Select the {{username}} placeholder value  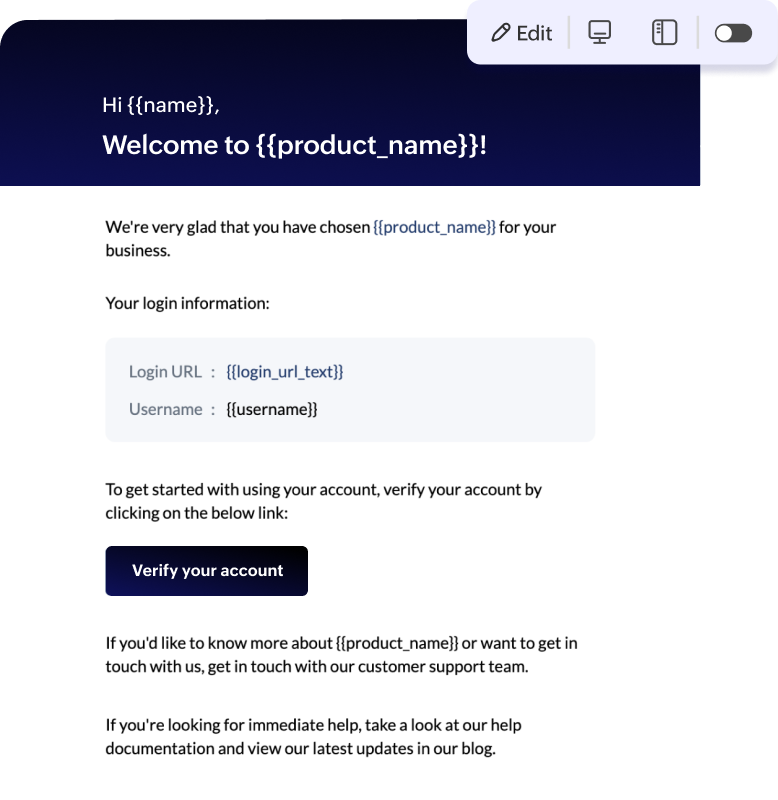pyautogui.click(x=272, y=409)
